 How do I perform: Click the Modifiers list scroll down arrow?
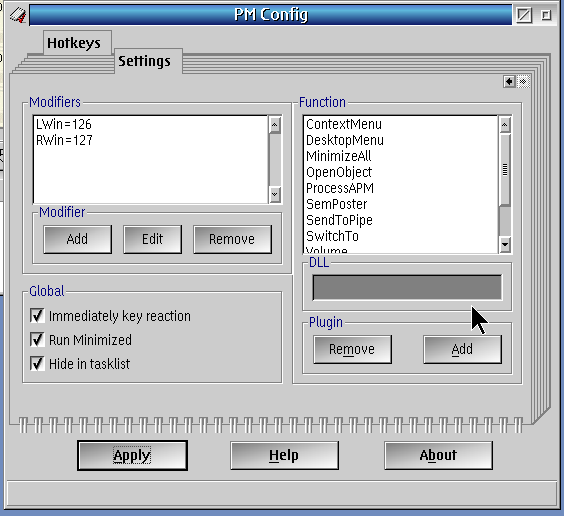pos(274,195)
